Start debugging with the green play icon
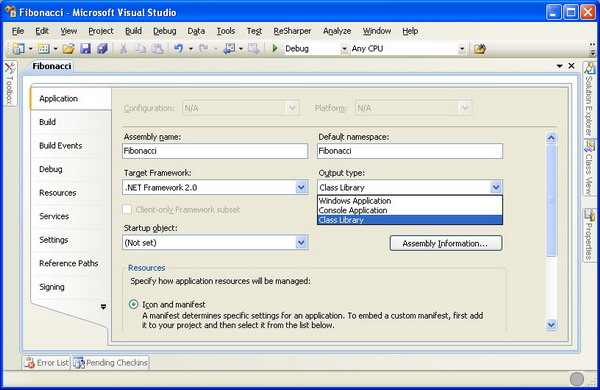The height and width of the screenshot is (390, 600). [x=274, y=49]
